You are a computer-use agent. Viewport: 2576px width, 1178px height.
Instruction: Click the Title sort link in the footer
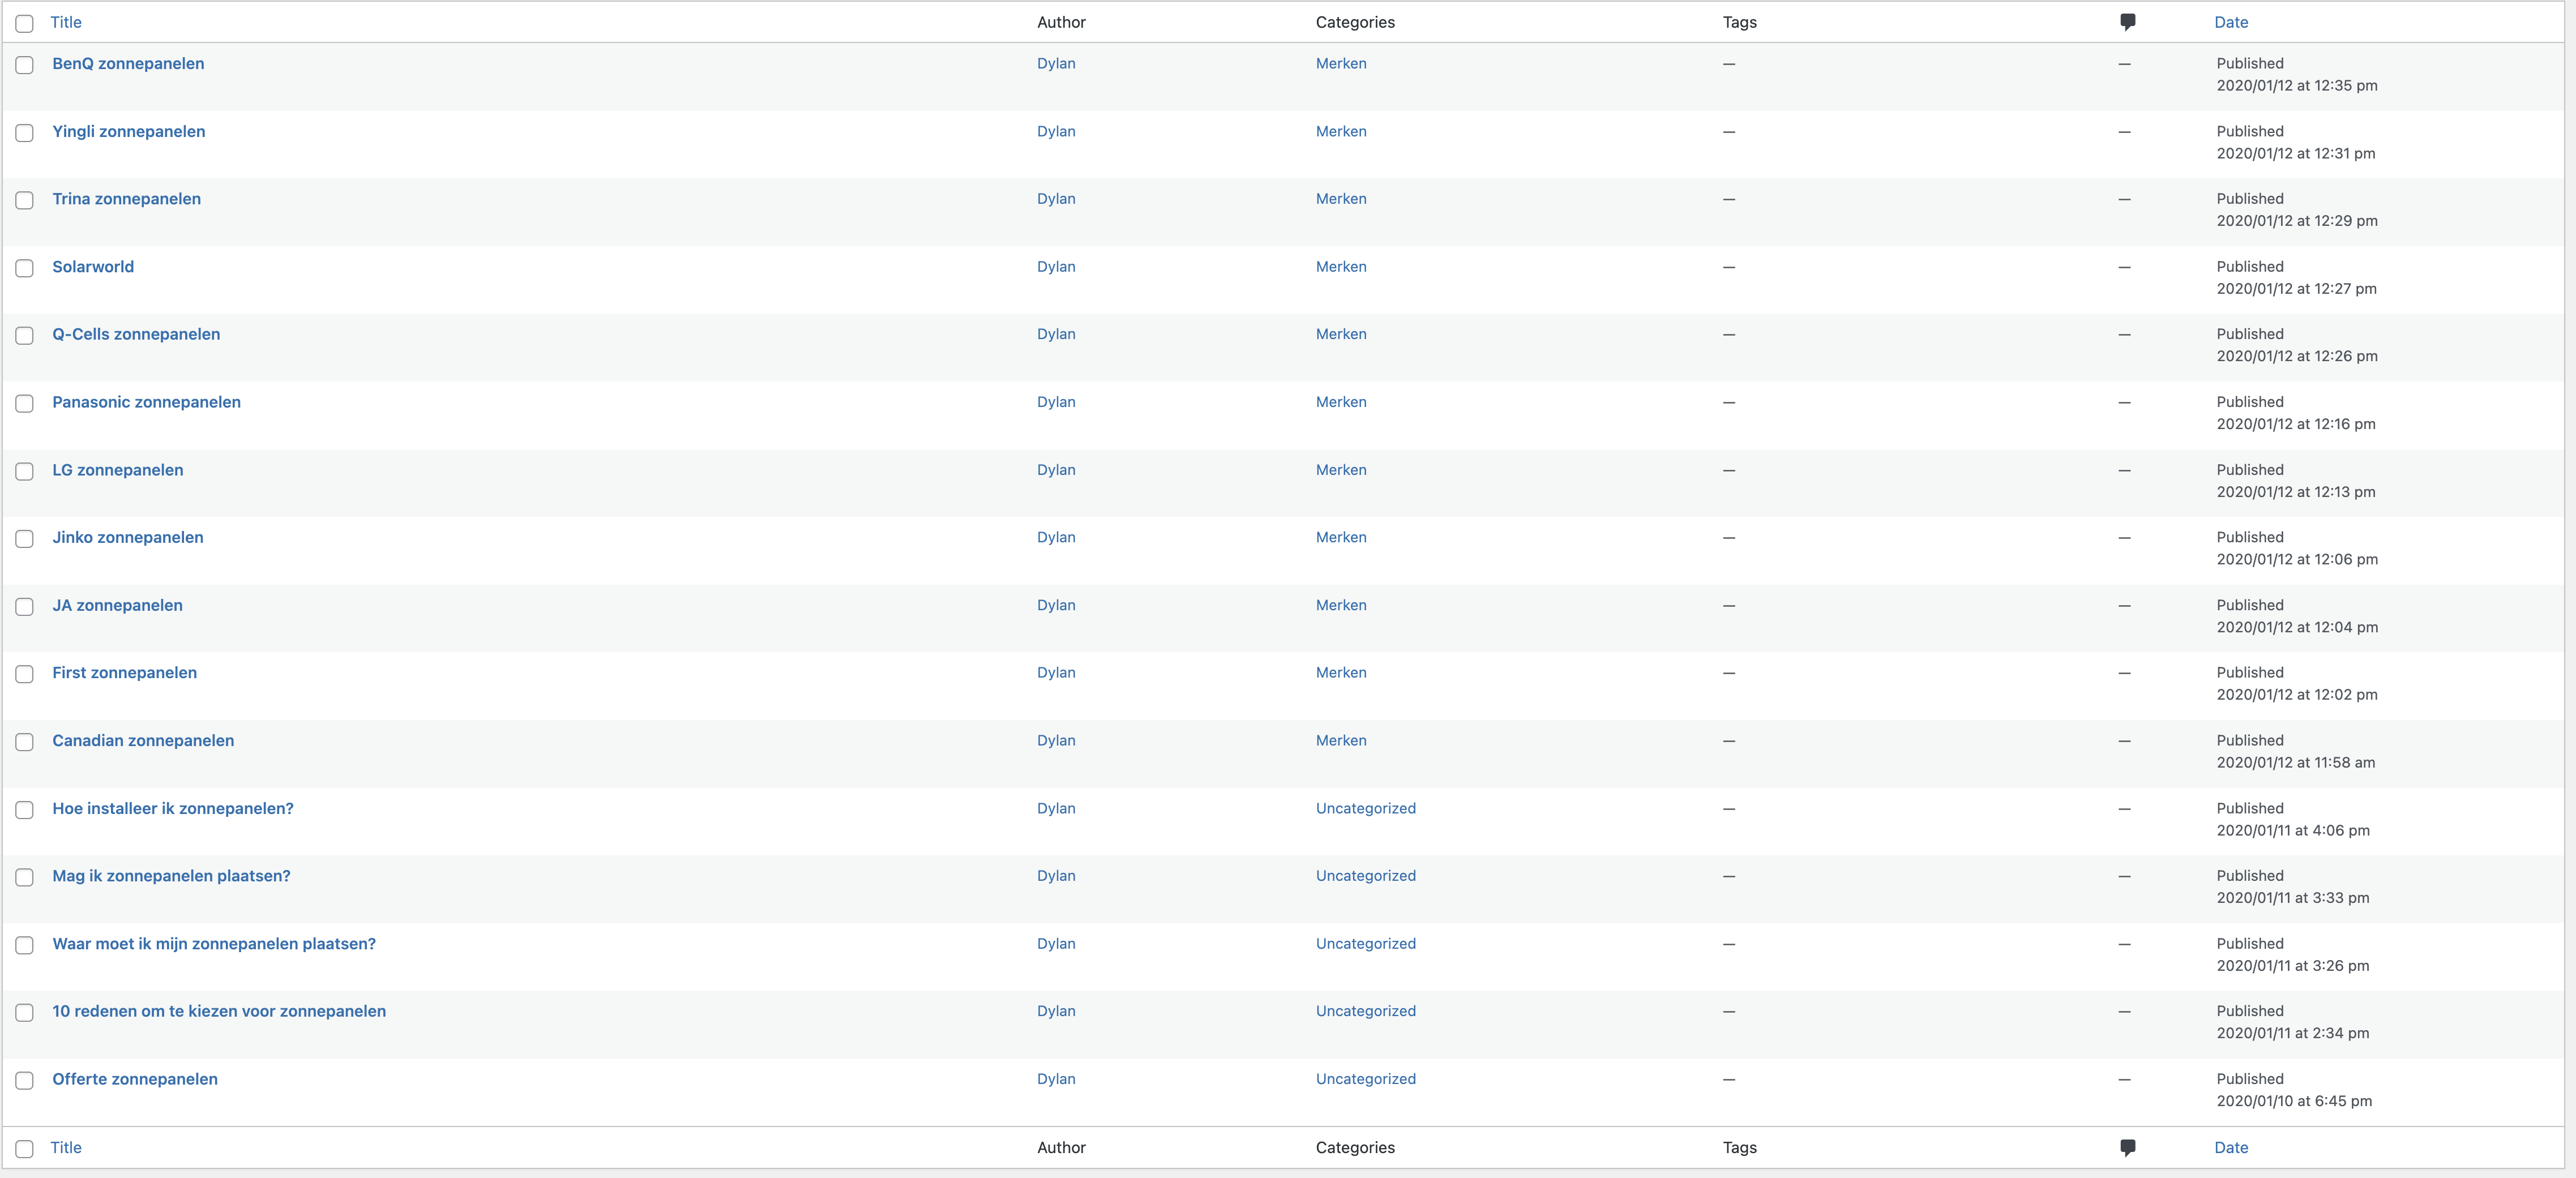[x=66, y=1148]
